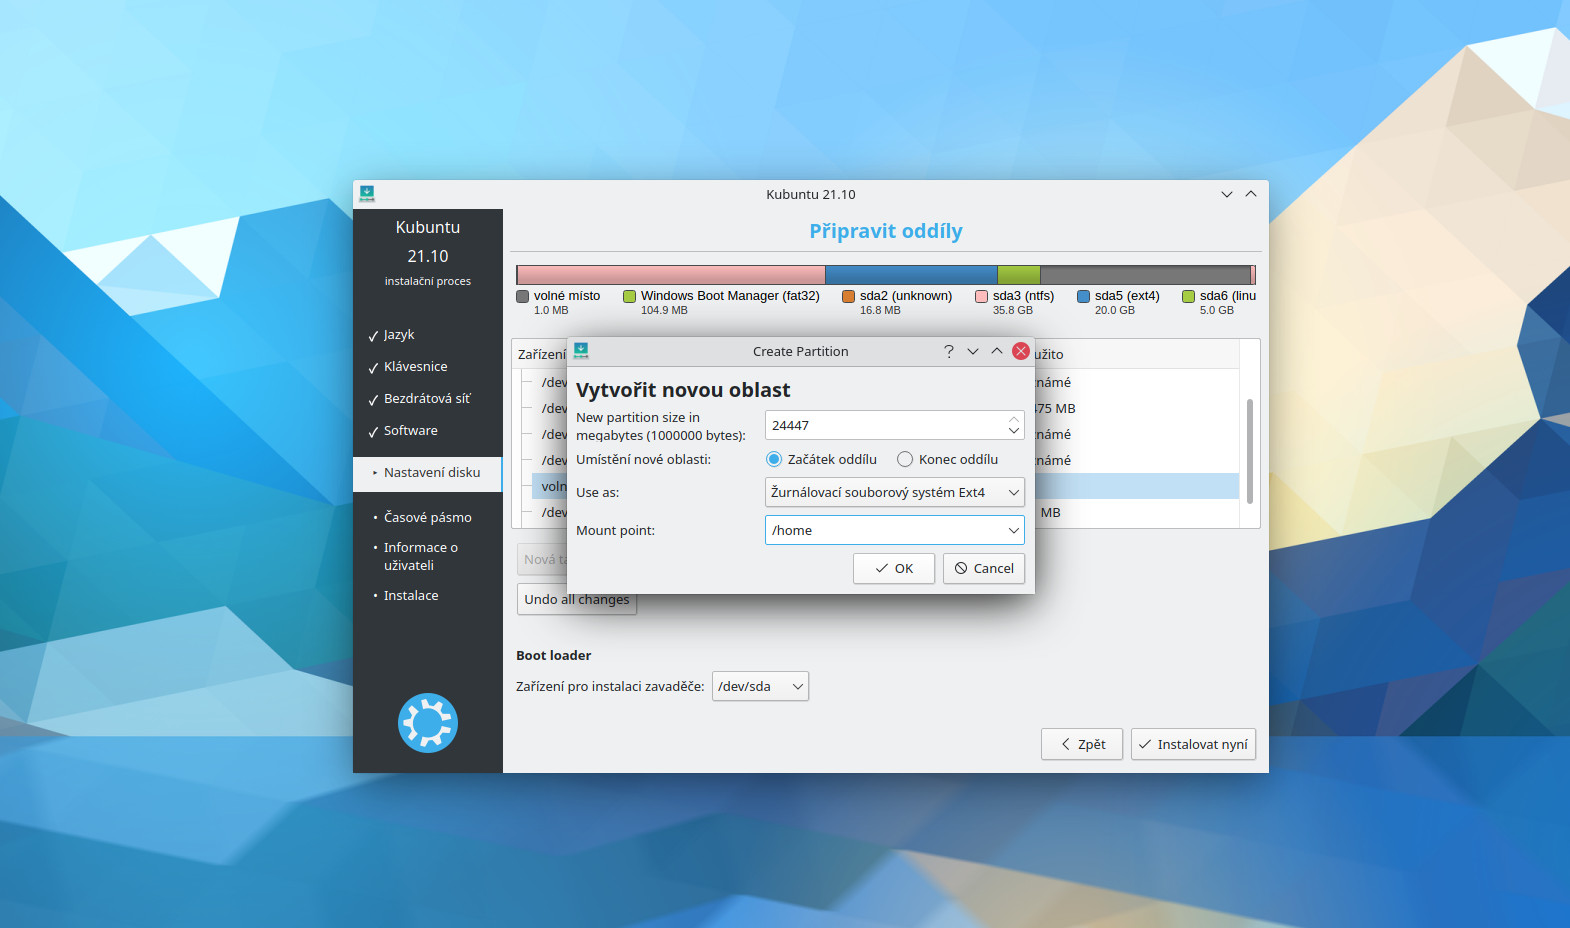The width and height of the screenshot is (1570, 928).
Task: Open the boot loader device /dev/sda dropdown
Action: click(x=760, y=686)
